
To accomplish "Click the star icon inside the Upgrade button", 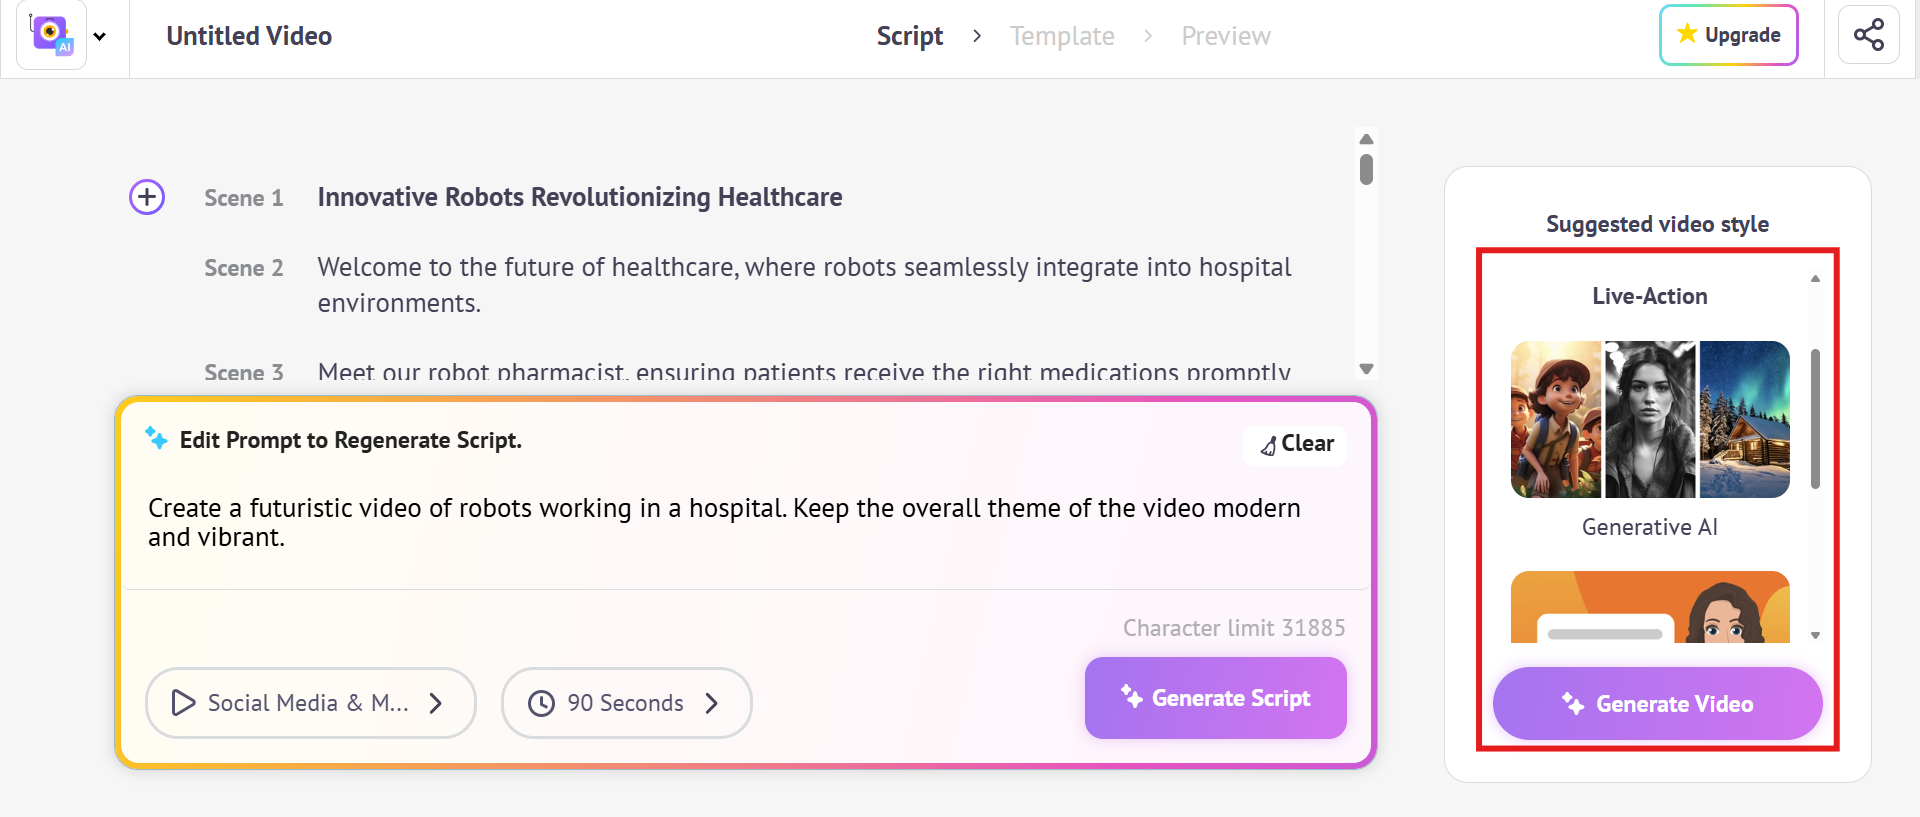I will (x=1684, y=33).
